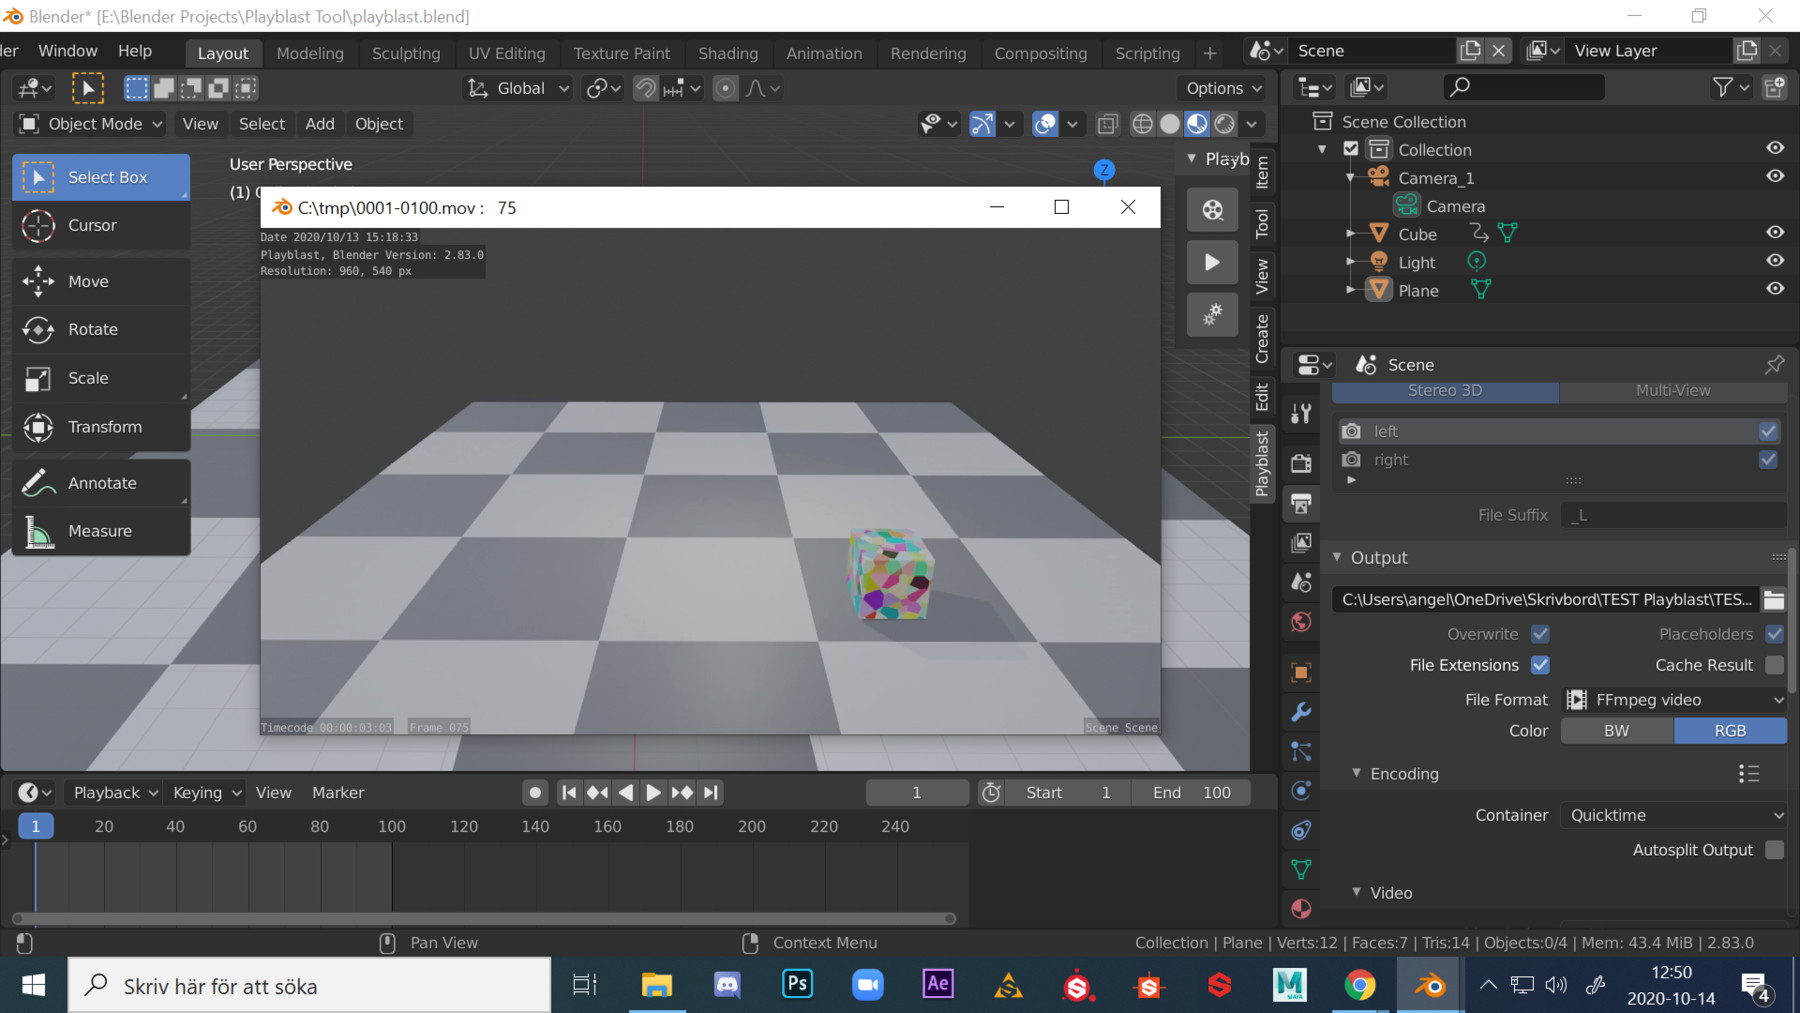1800x1013 pixels.
Task: Enable Autosplit Output checkbox
Action: pos(1774,850)
